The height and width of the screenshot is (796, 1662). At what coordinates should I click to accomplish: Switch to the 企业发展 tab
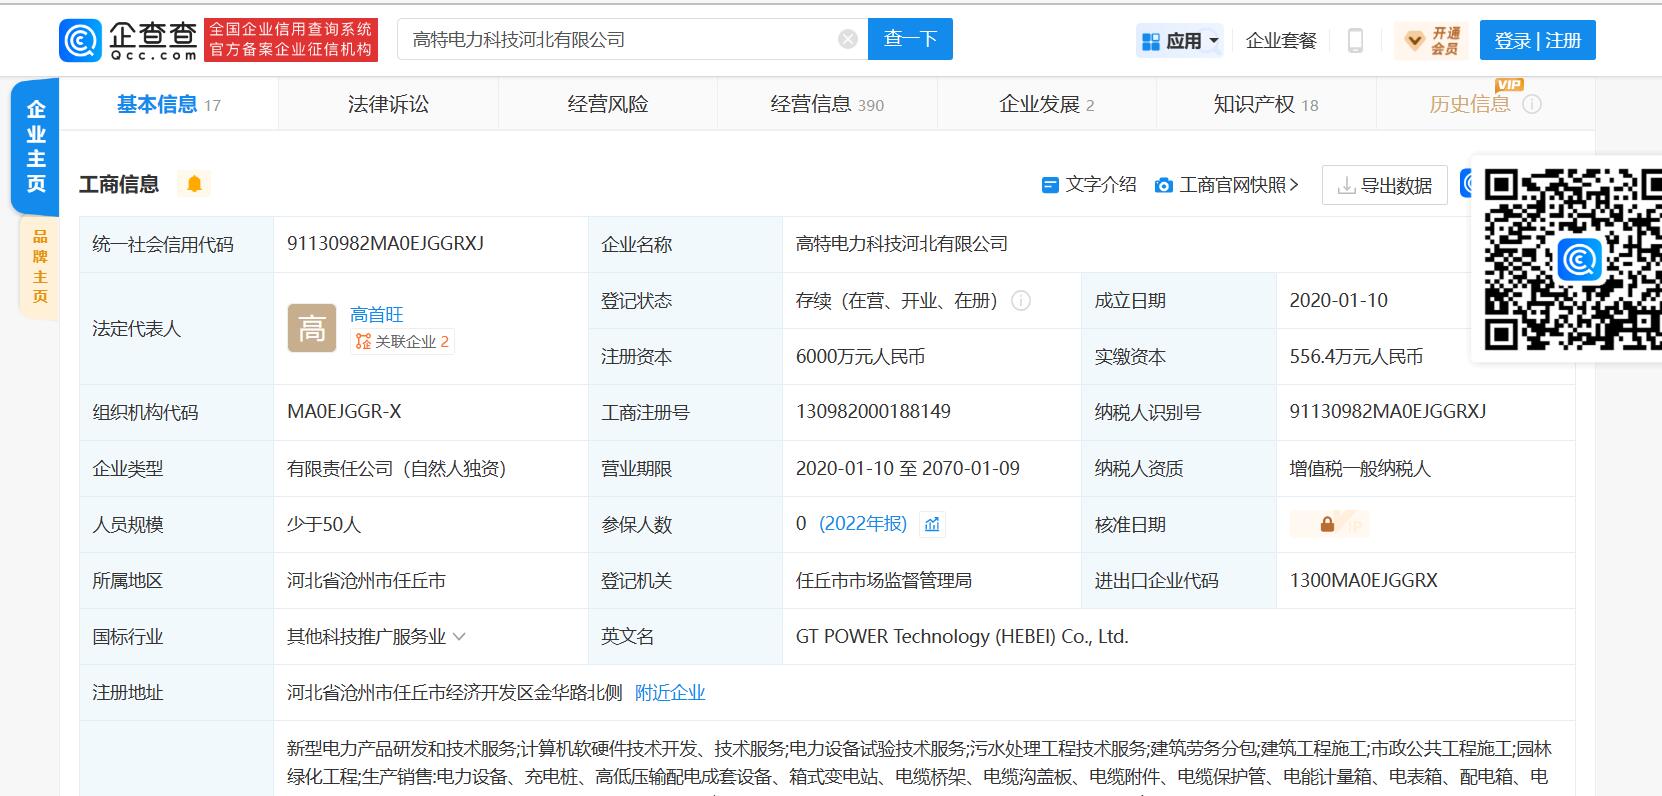(1046, 104)
